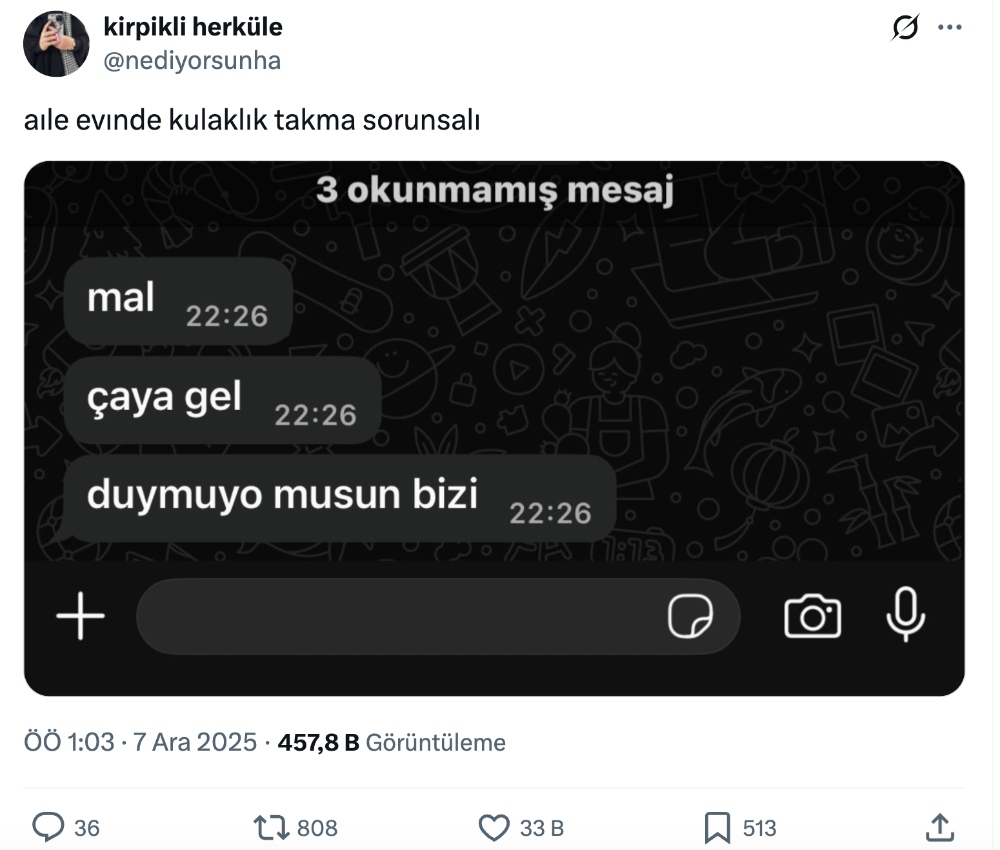This screenshot has width=1000, height=850.
Task: Click the share upload icon
Action: tap(939, 827)
